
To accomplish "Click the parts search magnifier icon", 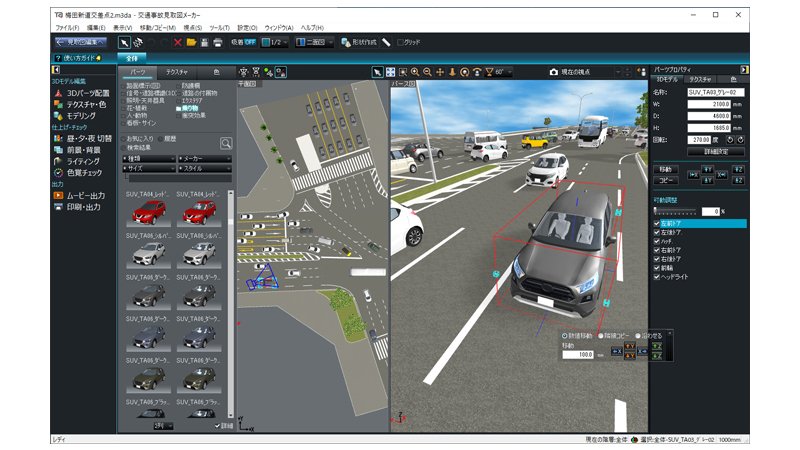I will point(226,143).
